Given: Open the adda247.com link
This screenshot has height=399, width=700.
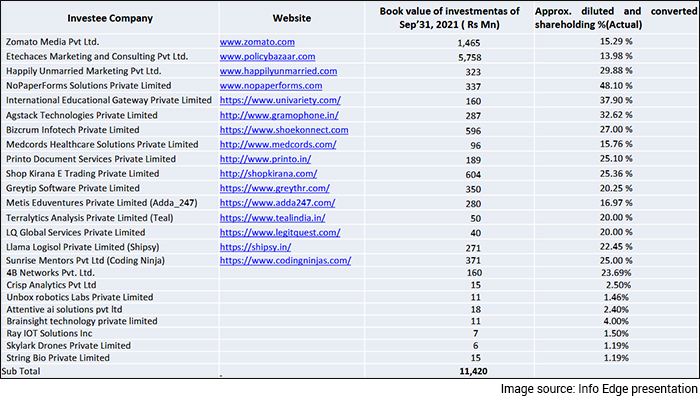Looking at the screenshot, I should click(x=277, y=203).
